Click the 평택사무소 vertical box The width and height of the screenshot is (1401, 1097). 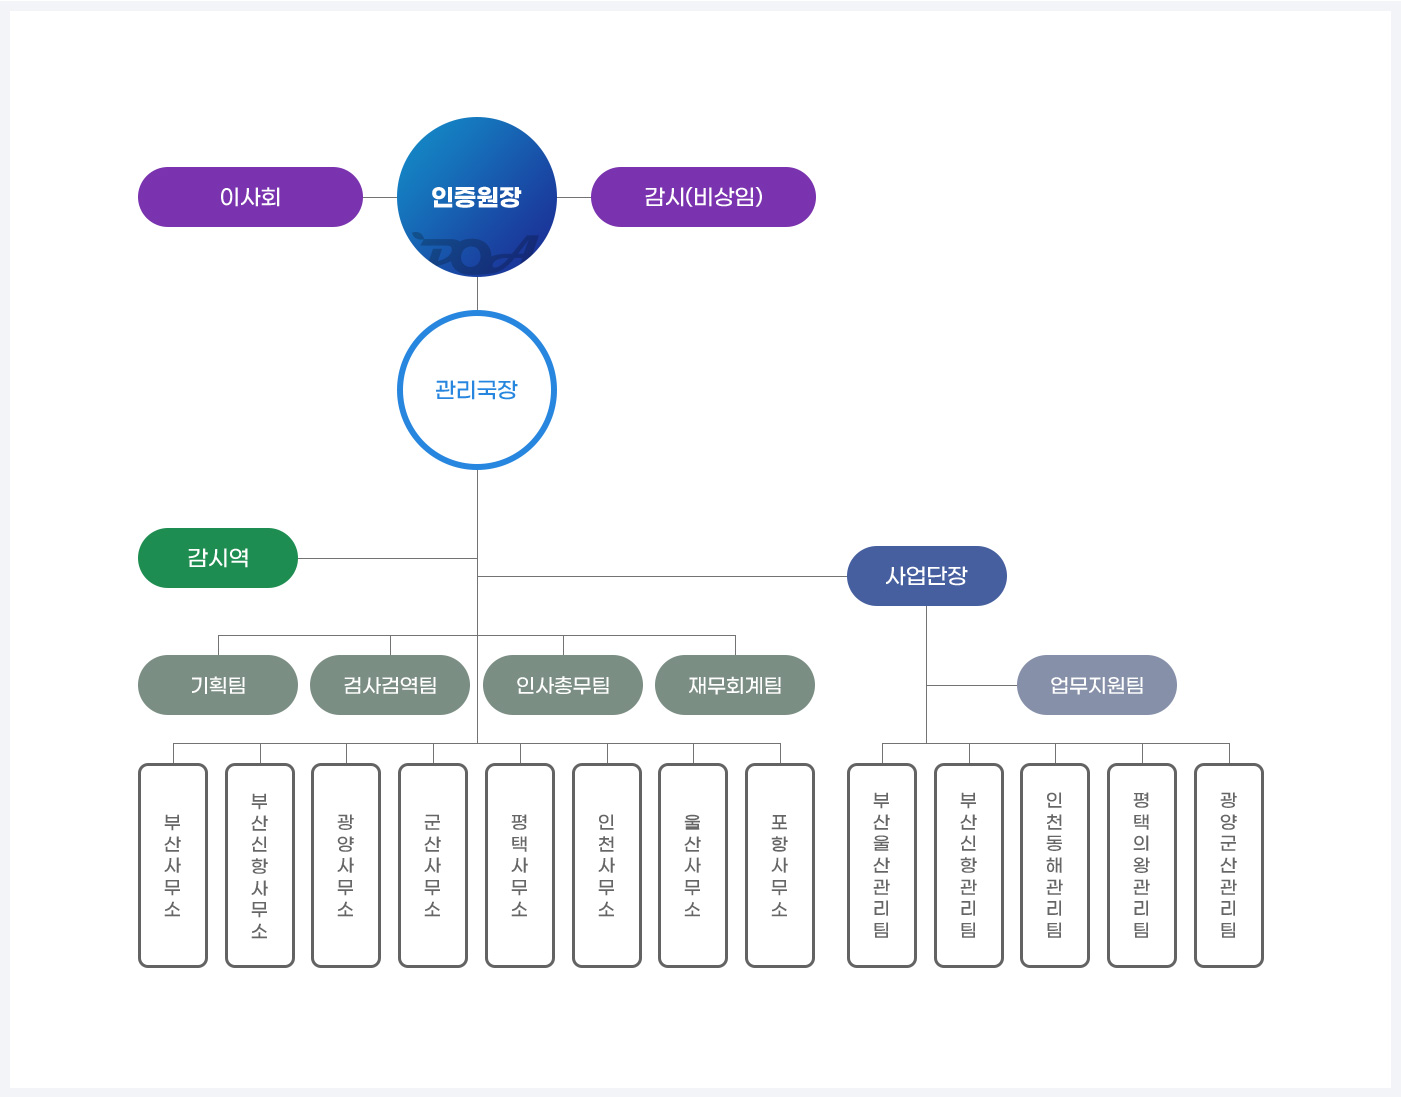(520, 865)
